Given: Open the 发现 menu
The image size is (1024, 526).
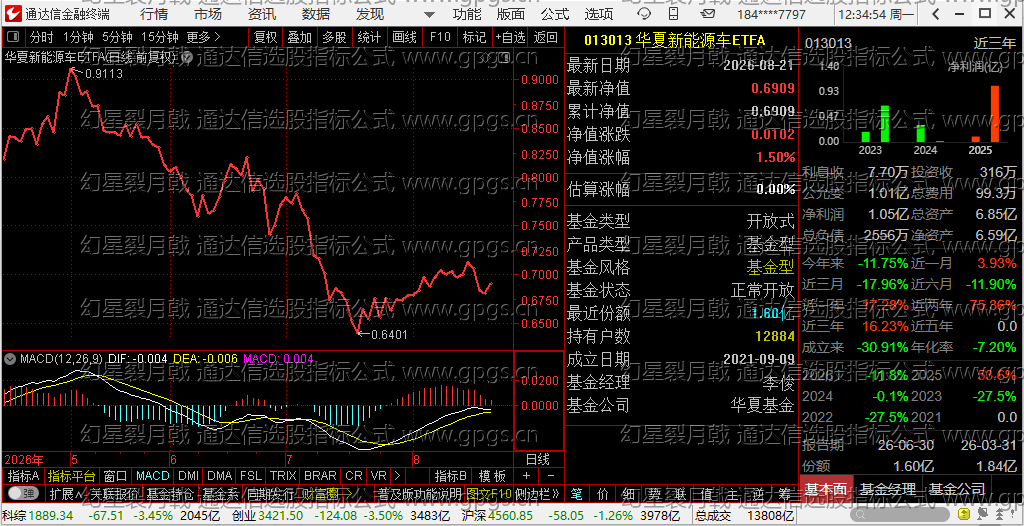Looking at the screenshot, I should click(x=370, y=14).
